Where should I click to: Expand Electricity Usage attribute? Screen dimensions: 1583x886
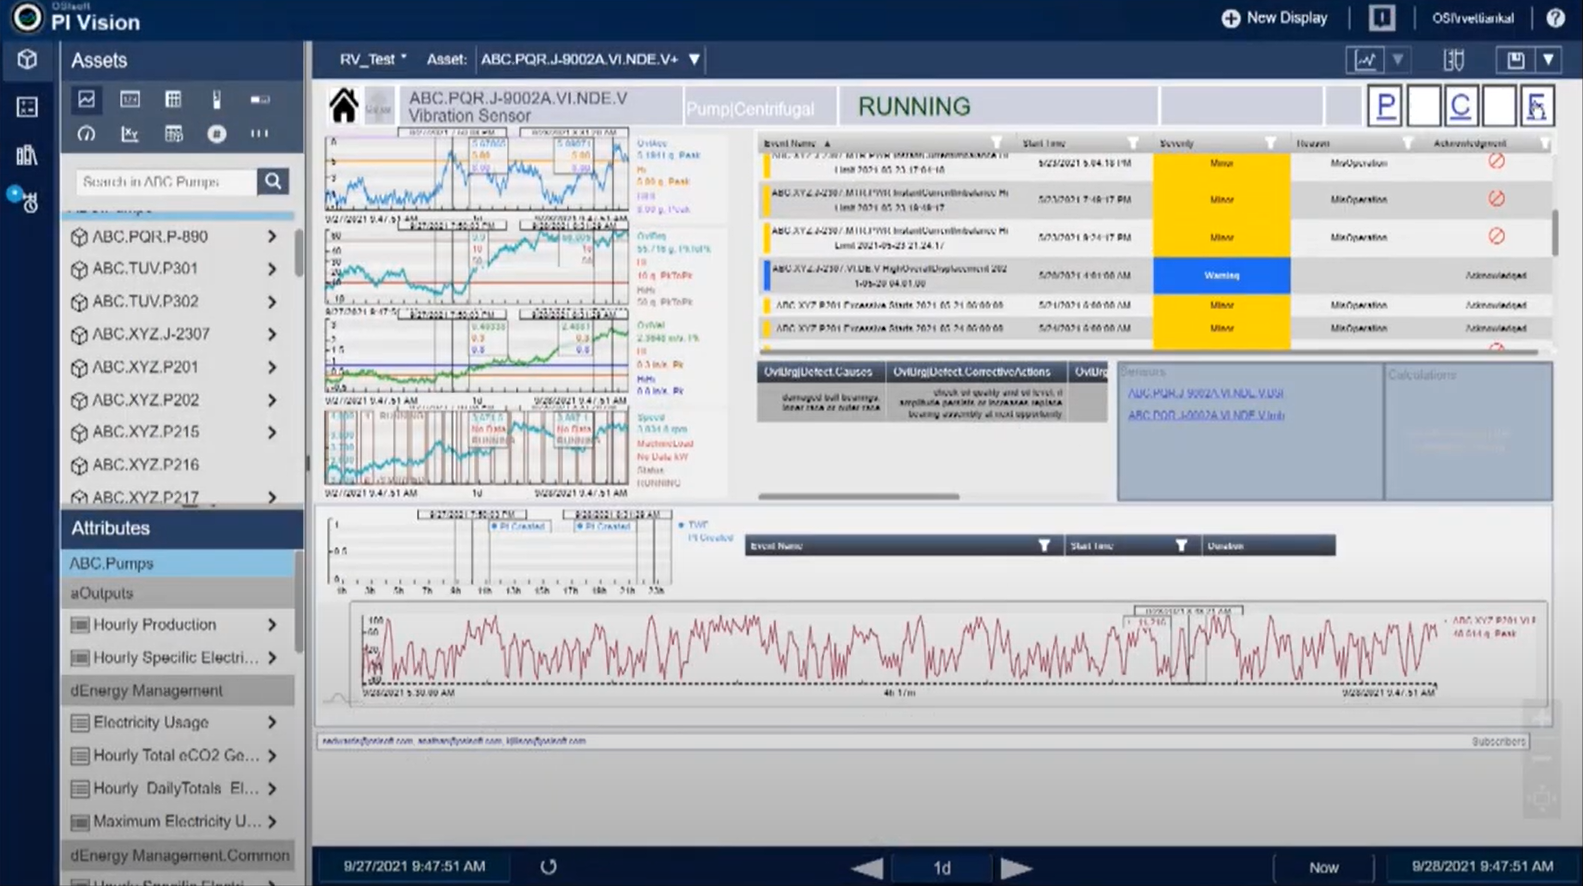click(x=272, y=722)
